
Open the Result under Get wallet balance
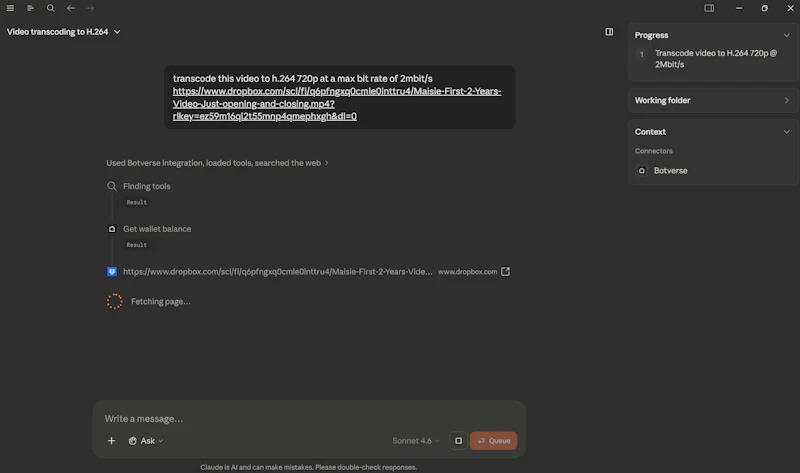coord(137,245)
